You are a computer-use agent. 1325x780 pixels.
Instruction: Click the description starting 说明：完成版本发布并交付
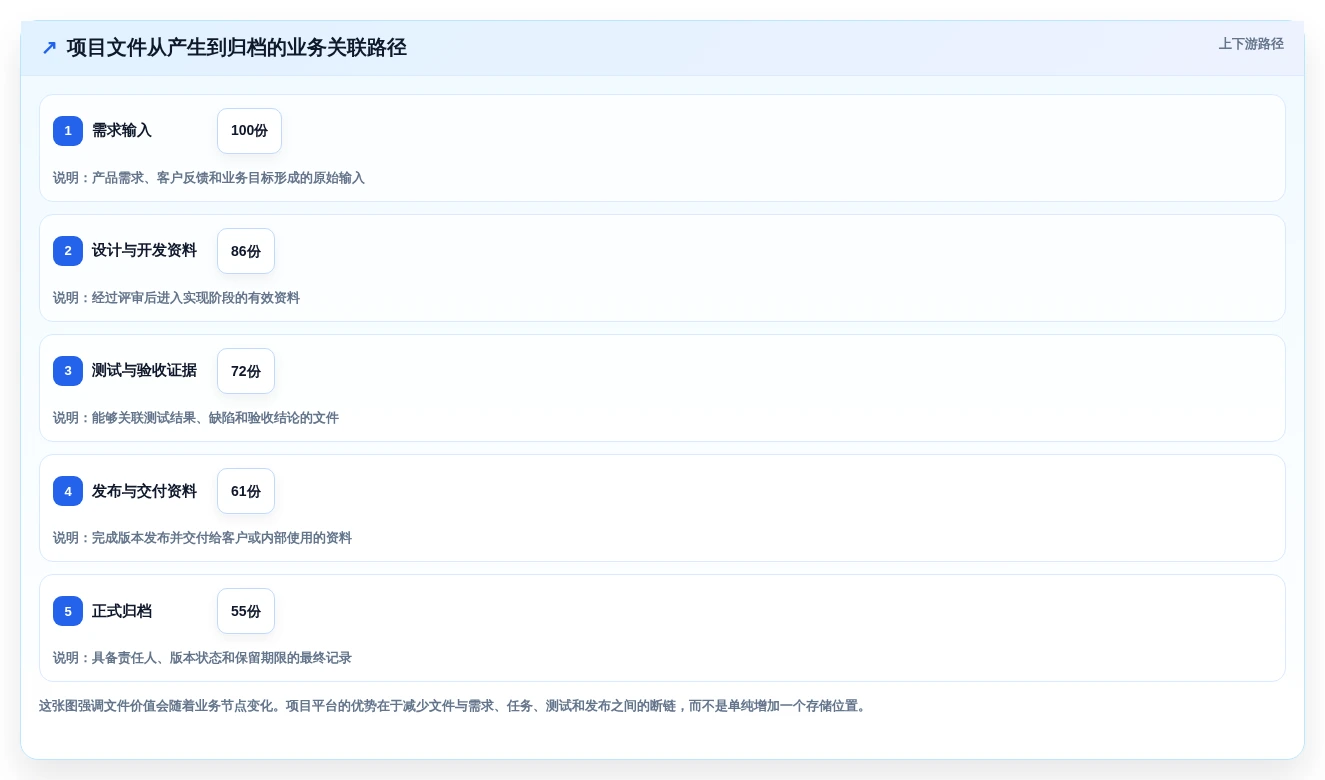[202, 538]
